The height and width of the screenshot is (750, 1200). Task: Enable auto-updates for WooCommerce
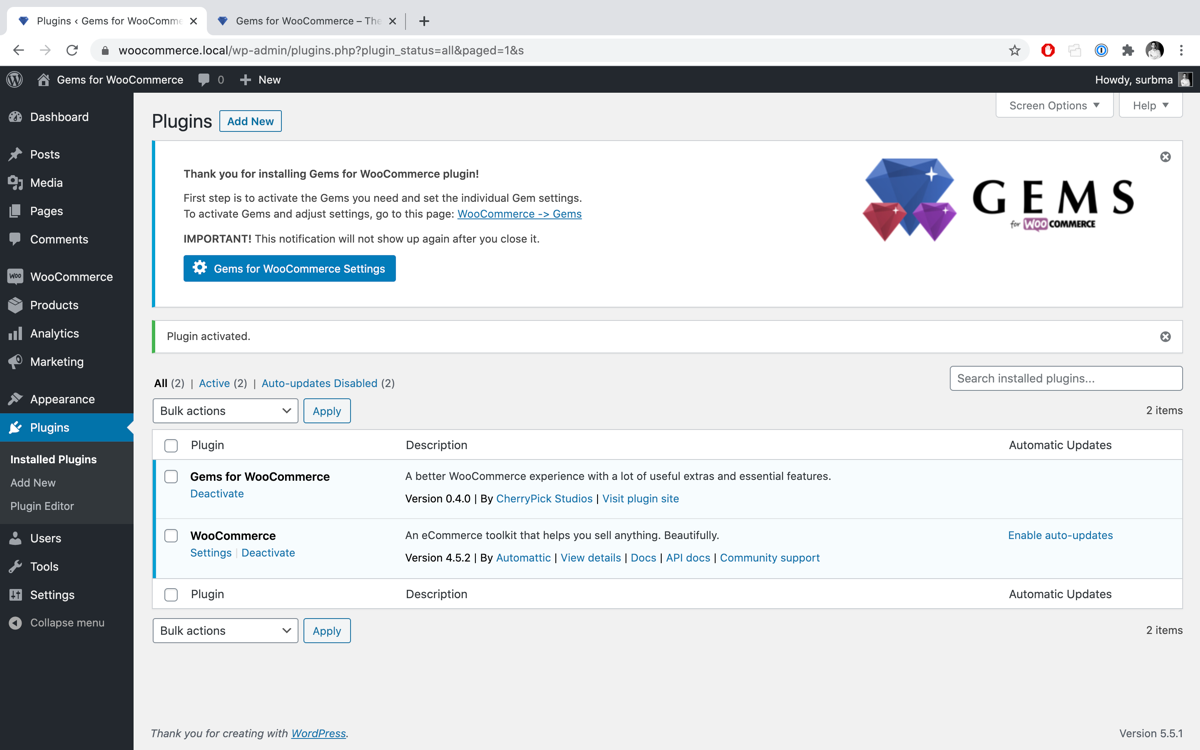click(x=1060, y=535)
